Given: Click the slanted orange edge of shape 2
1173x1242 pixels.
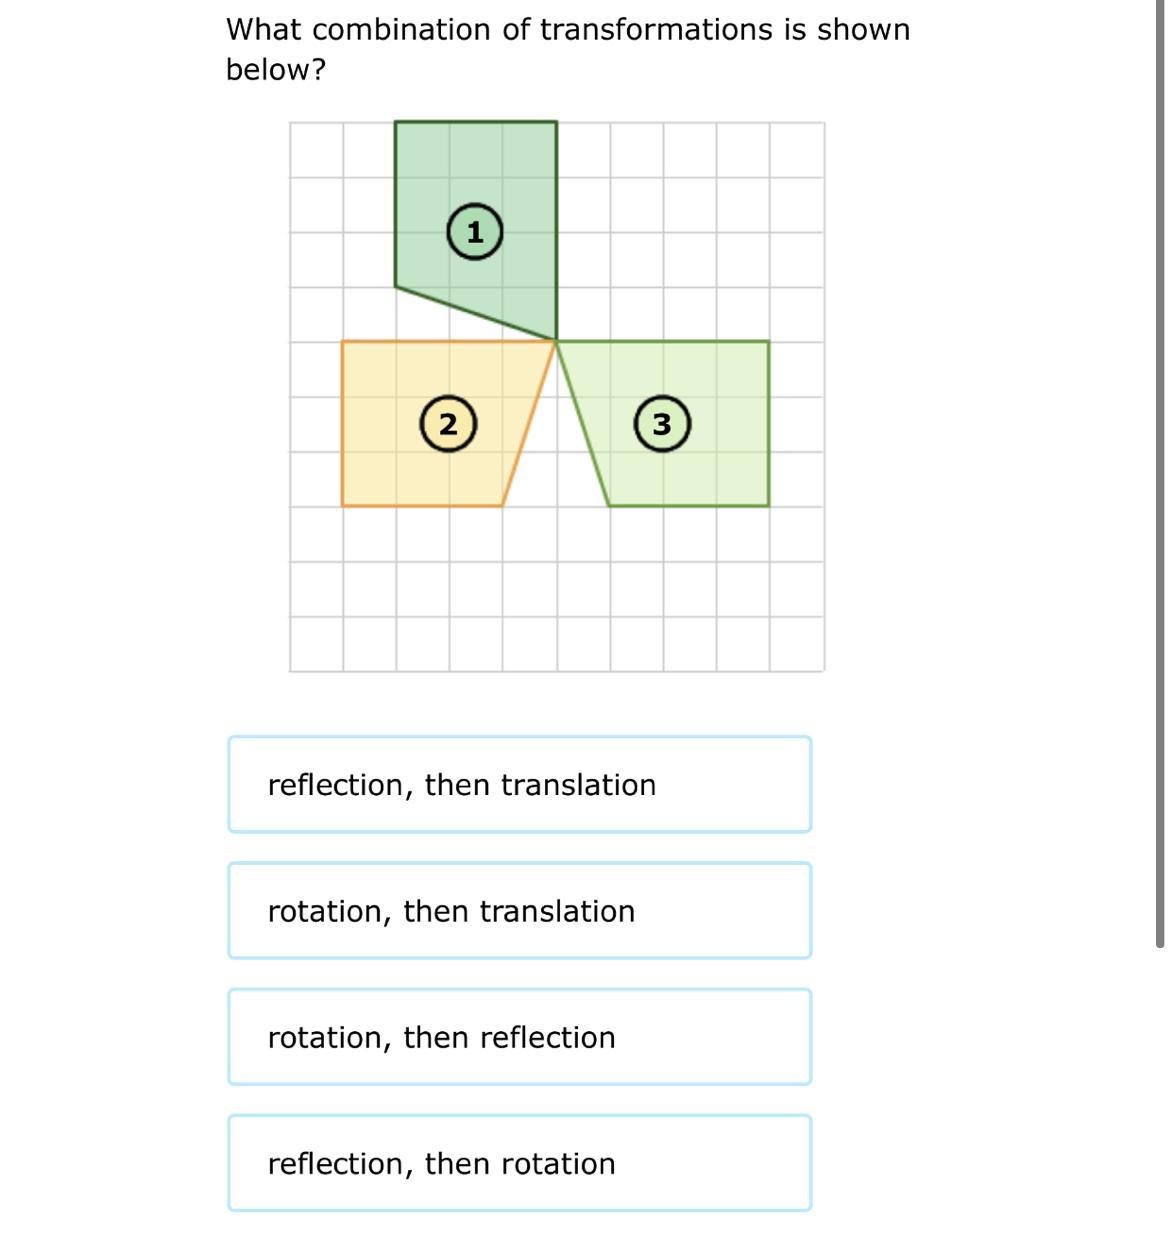Looking at the screenshot, I should (529, 423).
